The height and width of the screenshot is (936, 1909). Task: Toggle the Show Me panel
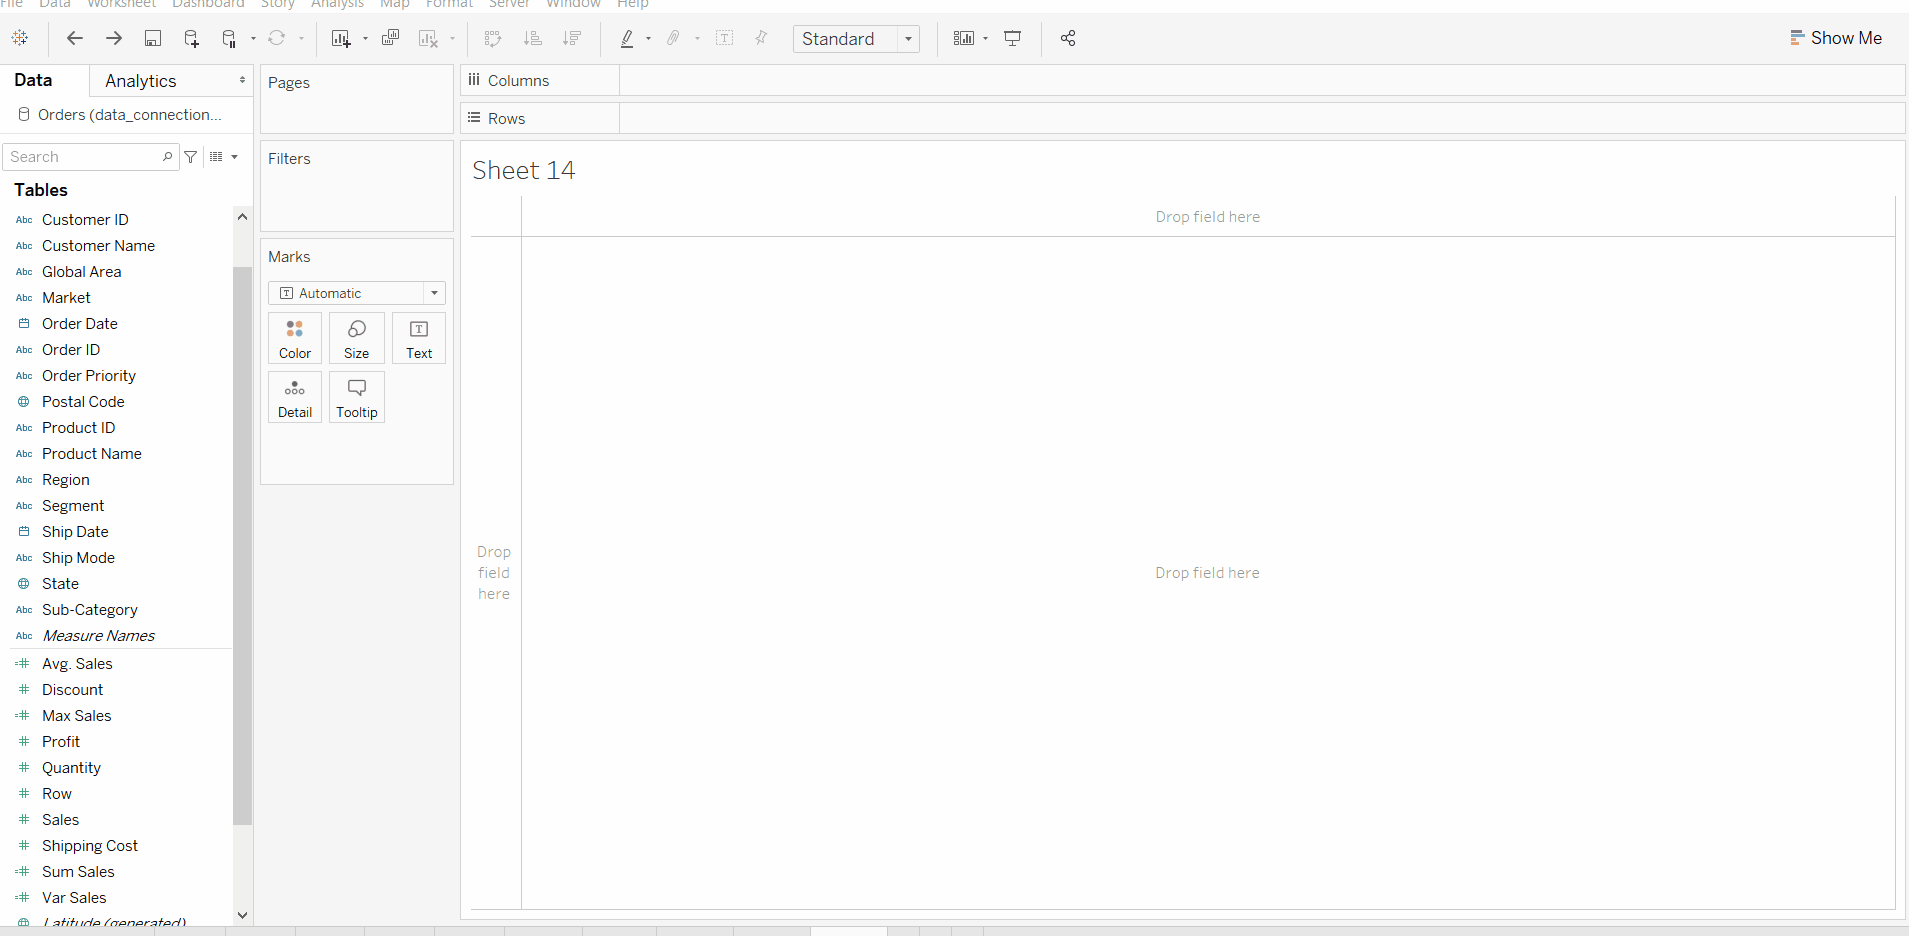point(1835,38)
